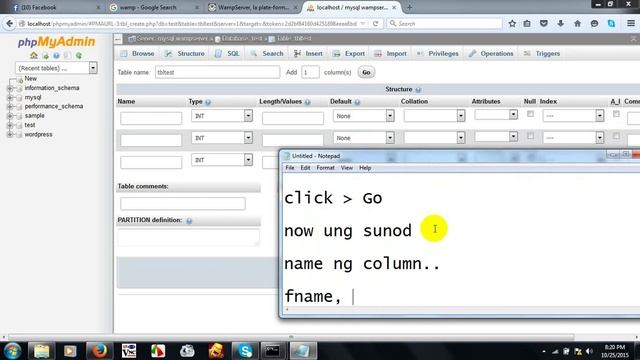Viewport: 640px width, 360px height.
Task: Open Firefox from the Windows taskbar
Action: point(99,351)
